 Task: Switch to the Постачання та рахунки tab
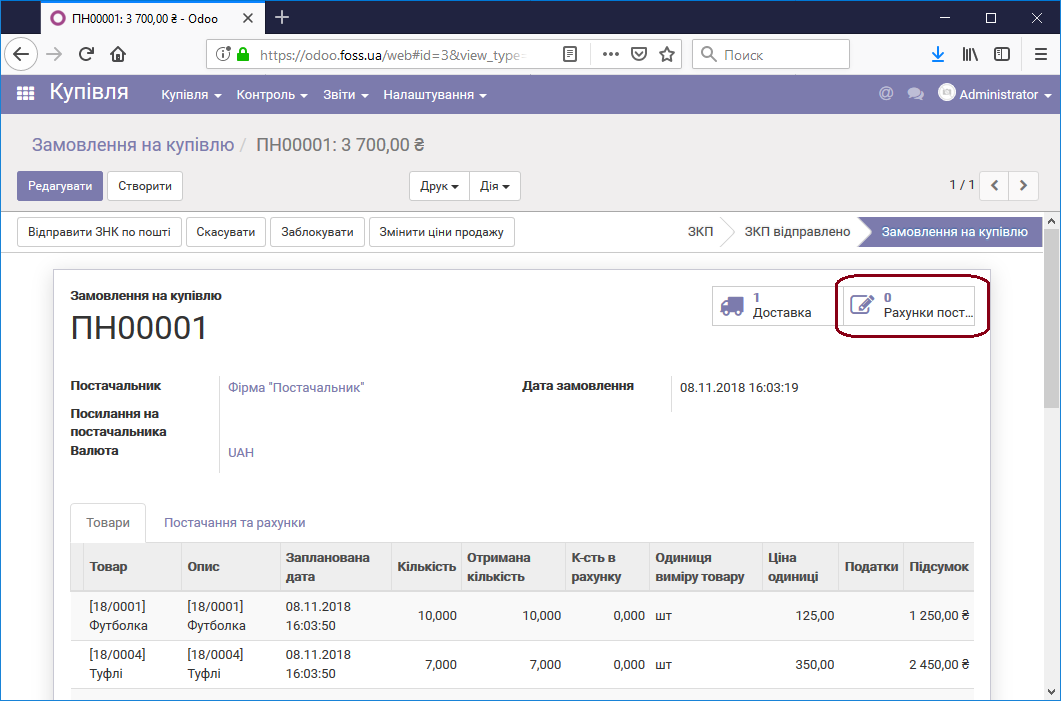tap(235, 522)
